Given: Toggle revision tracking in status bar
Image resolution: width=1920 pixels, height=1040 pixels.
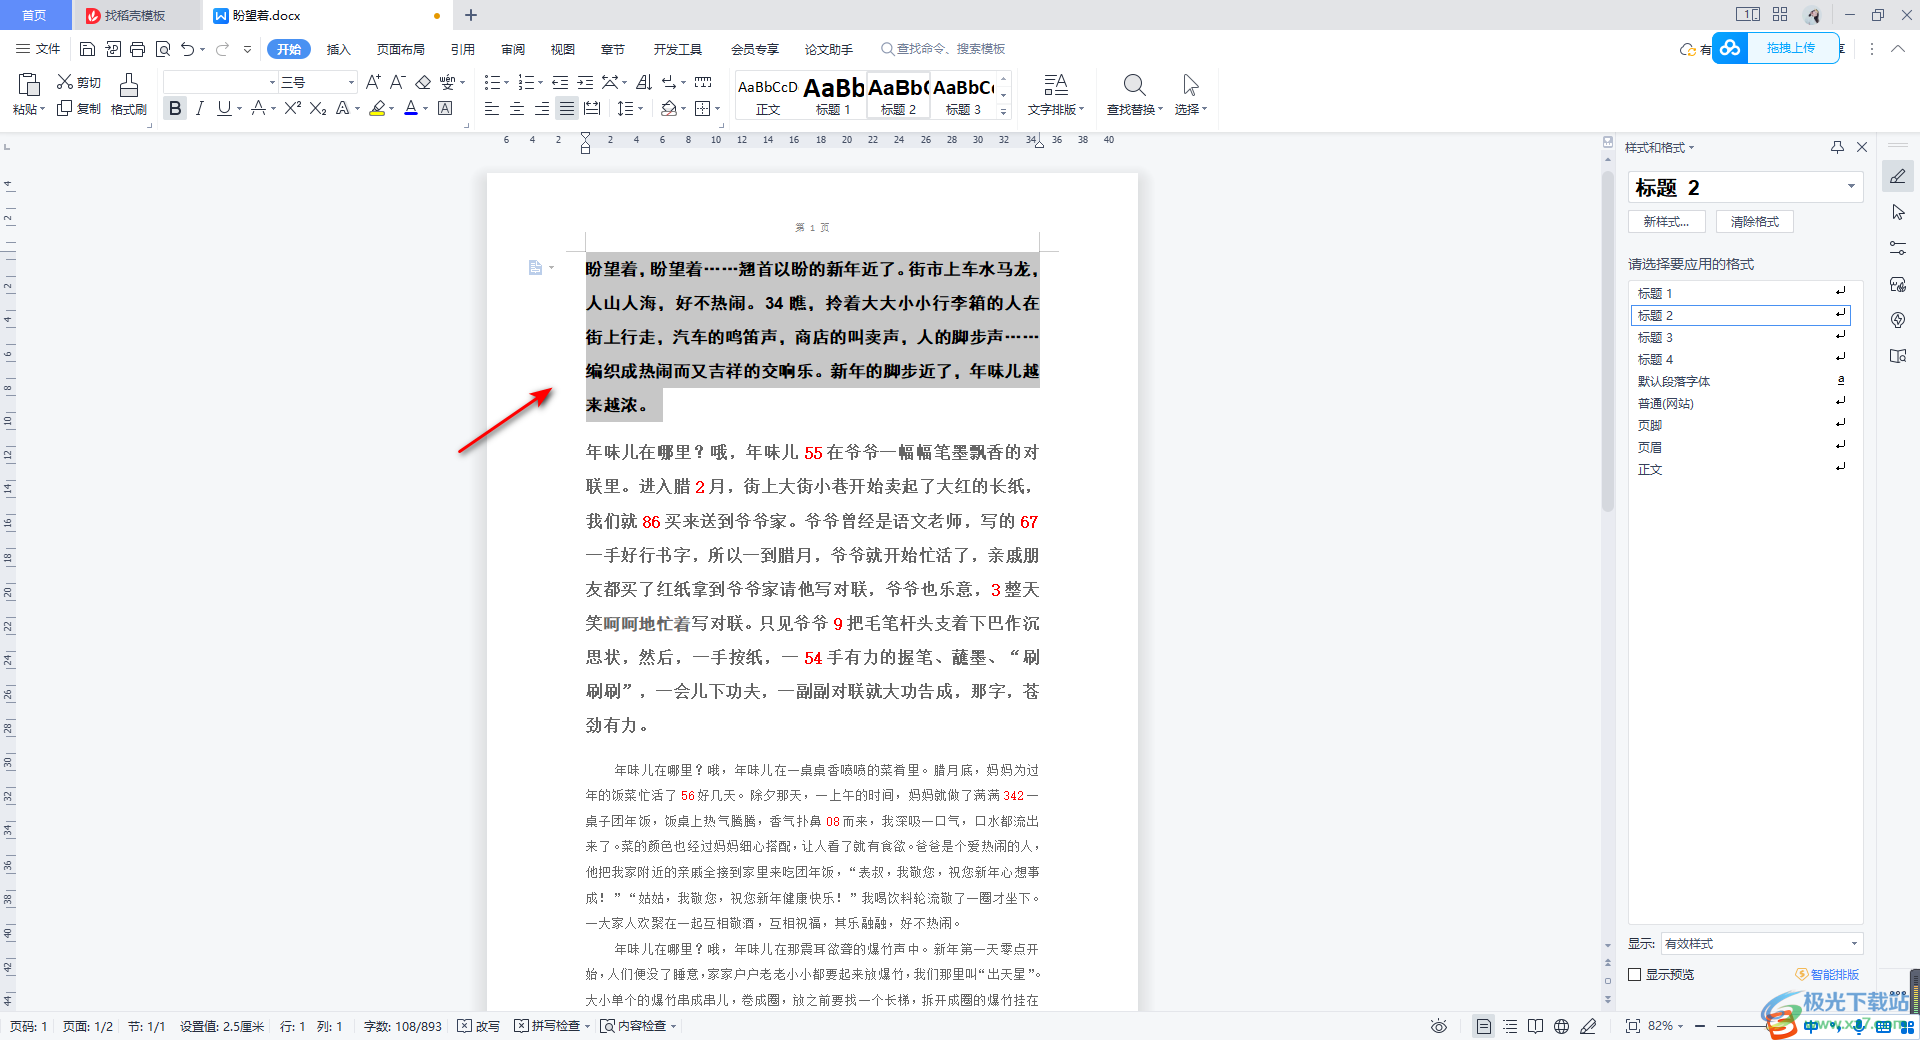Looking at the screenshot, I should pyautogui.click(x=479, y=1026).
